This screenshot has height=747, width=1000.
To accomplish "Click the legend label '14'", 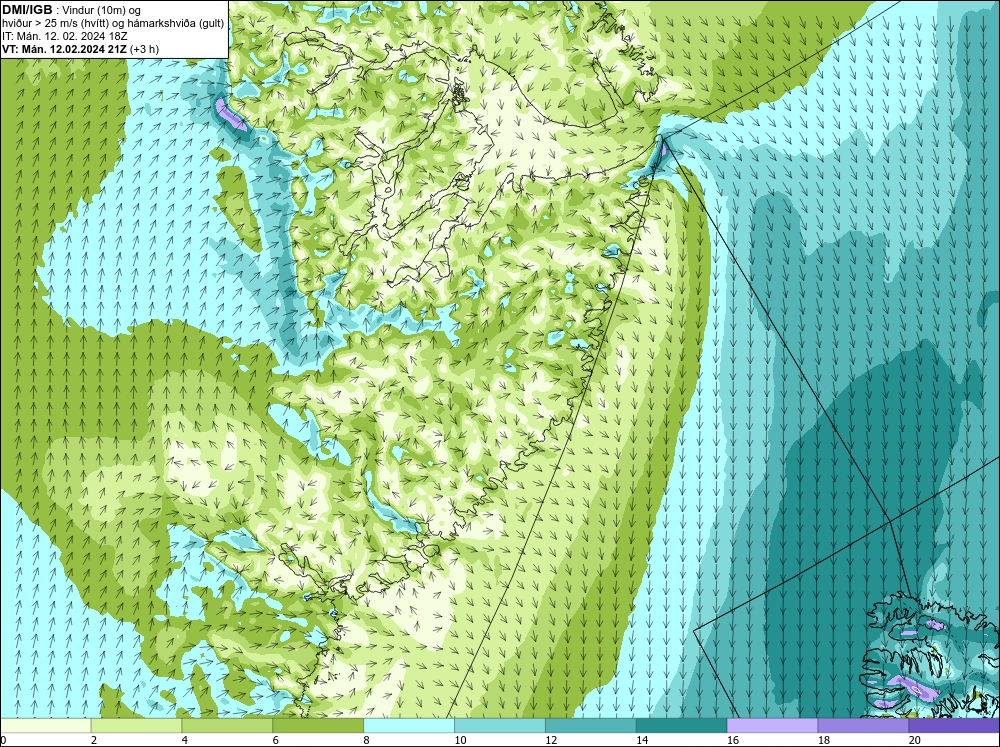I will (642, 740).
